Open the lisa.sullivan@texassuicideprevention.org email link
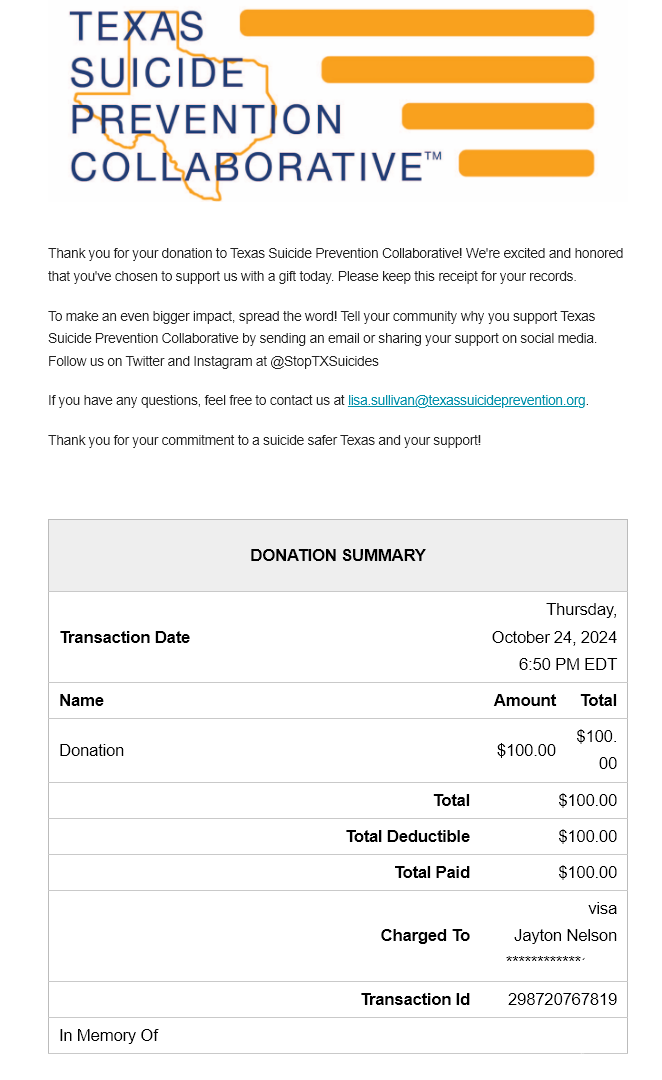Viewport: 662px width, 1080px height. tap(467, 401)
